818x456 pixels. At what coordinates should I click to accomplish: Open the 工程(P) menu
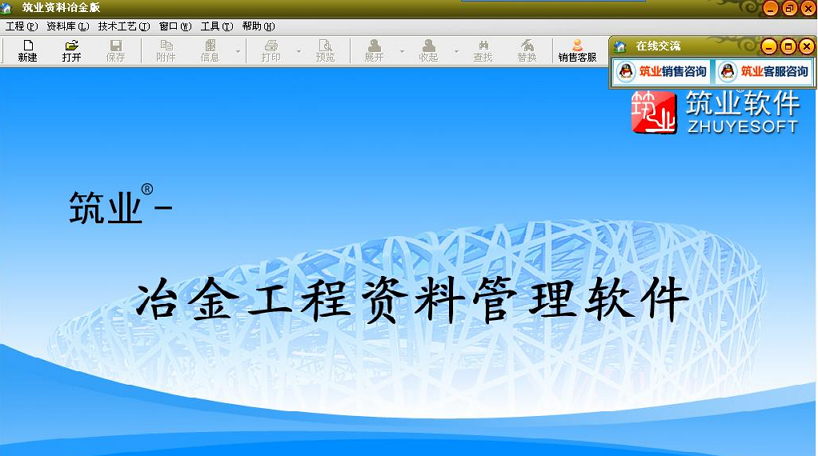pos(21,26)
